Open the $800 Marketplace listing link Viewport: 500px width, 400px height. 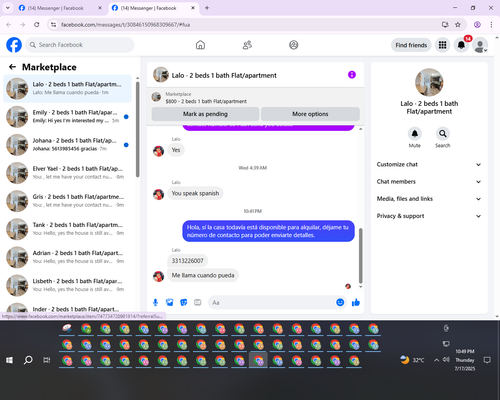(x=206, y=101)
